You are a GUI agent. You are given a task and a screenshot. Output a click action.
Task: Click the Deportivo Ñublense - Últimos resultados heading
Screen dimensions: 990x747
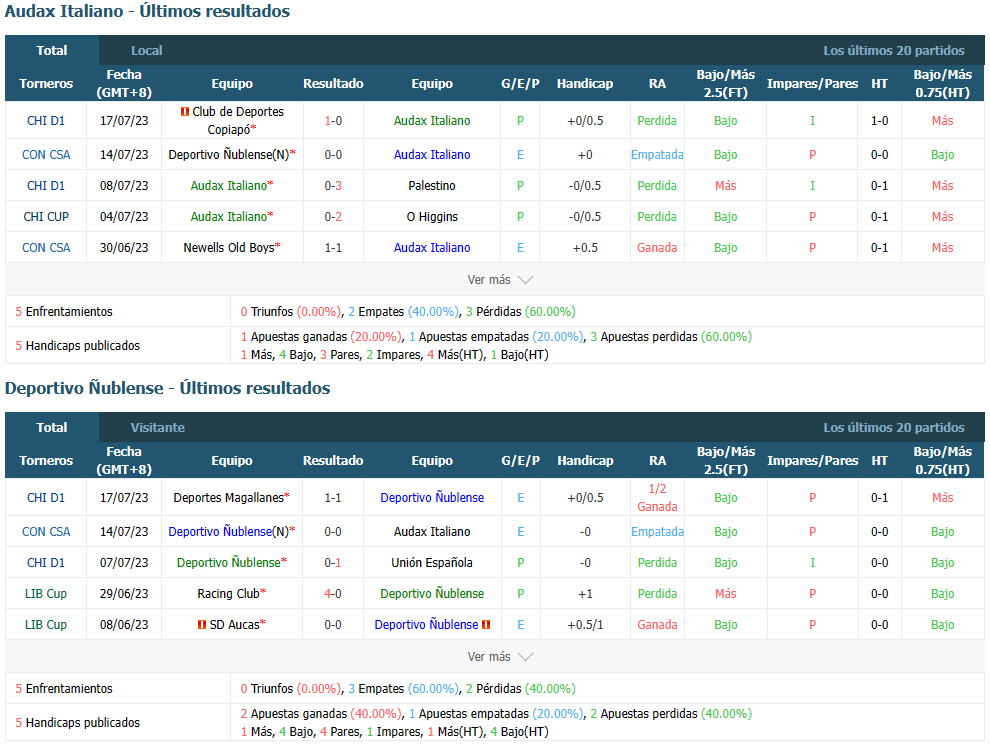pyautogui.click(x=167, y=388)
